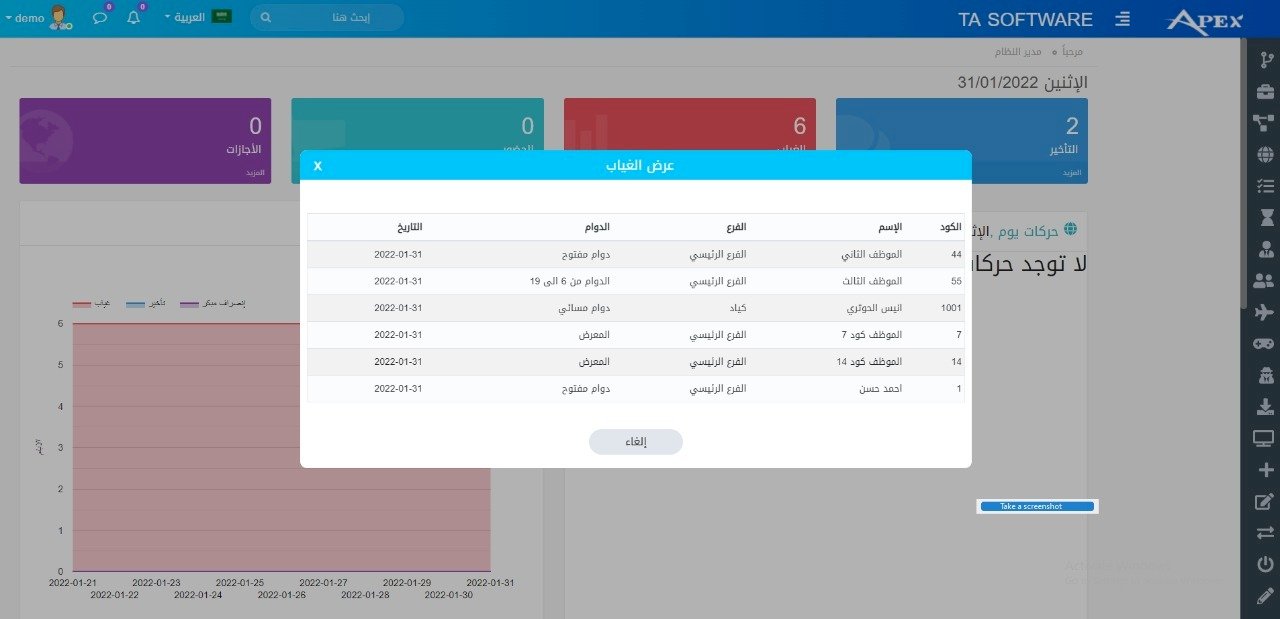The height and width of the screenshot is (619, 1280).
Task: Click the power icon in the sidebar
Action: [x=1264, y=564]
